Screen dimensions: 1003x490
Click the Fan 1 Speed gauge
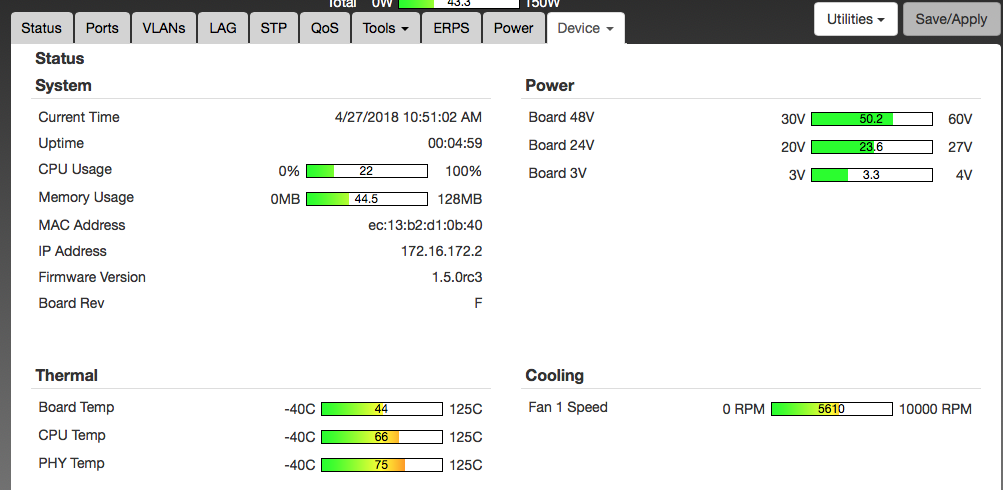831,409
